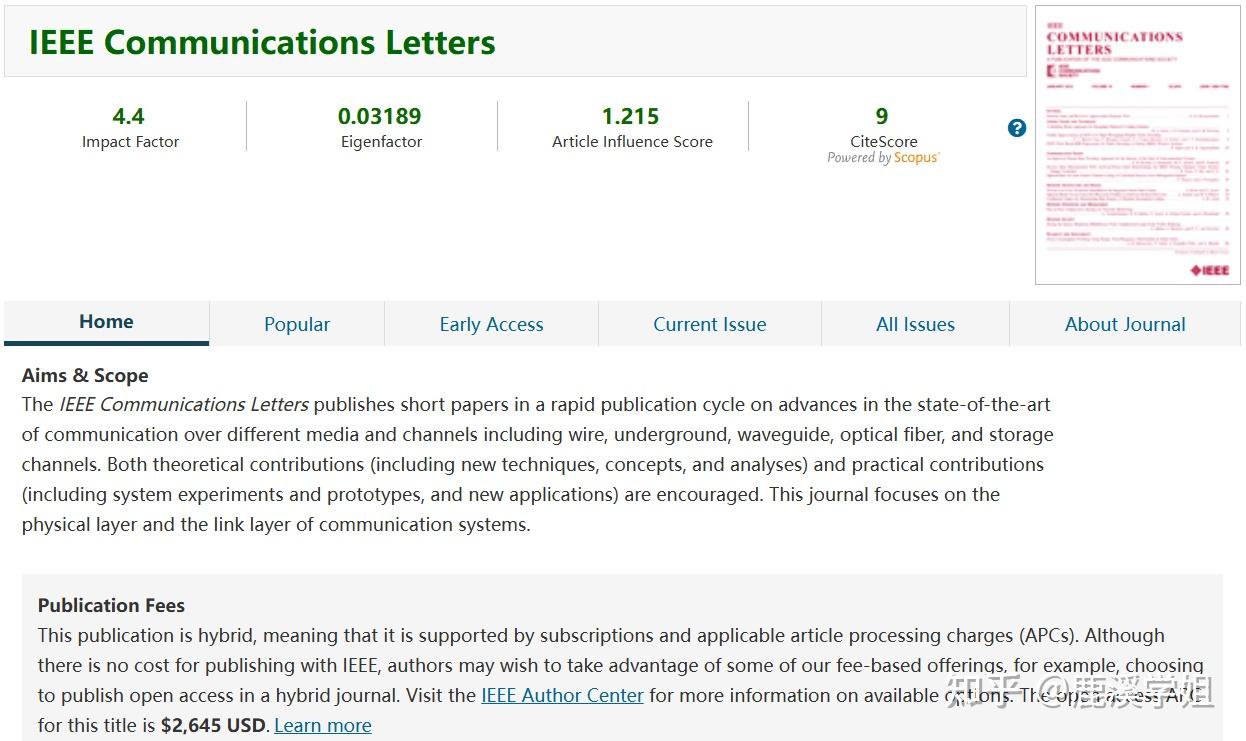Open the journal cover thumbnail image
Image resolution: width=1246 pixels, height=741 pixels.
pos(1137,145)
